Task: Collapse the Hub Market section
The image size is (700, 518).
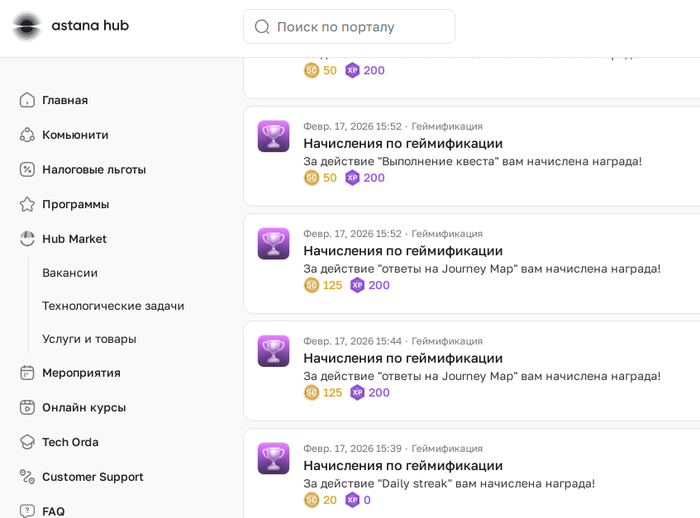Action: click(74, 239)
